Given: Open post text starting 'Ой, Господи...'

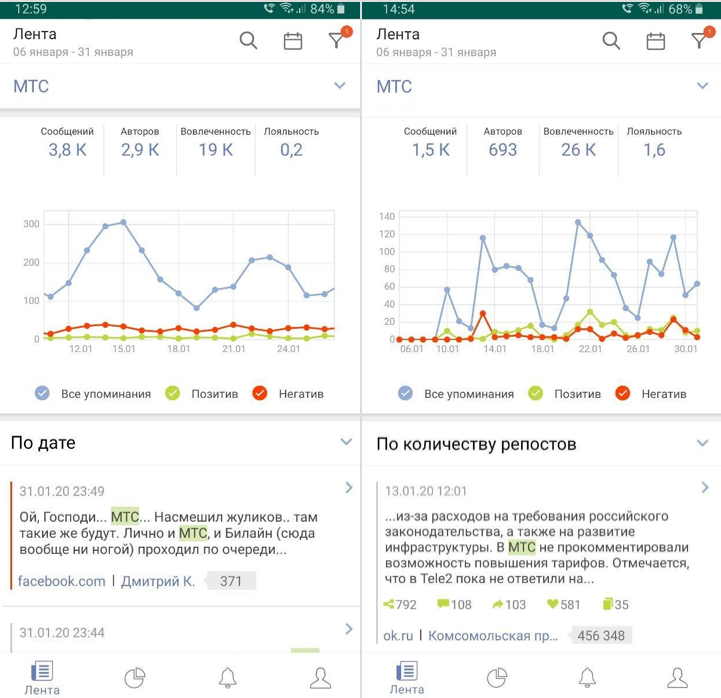Looking at the screenshot, I should pos(168,533).
